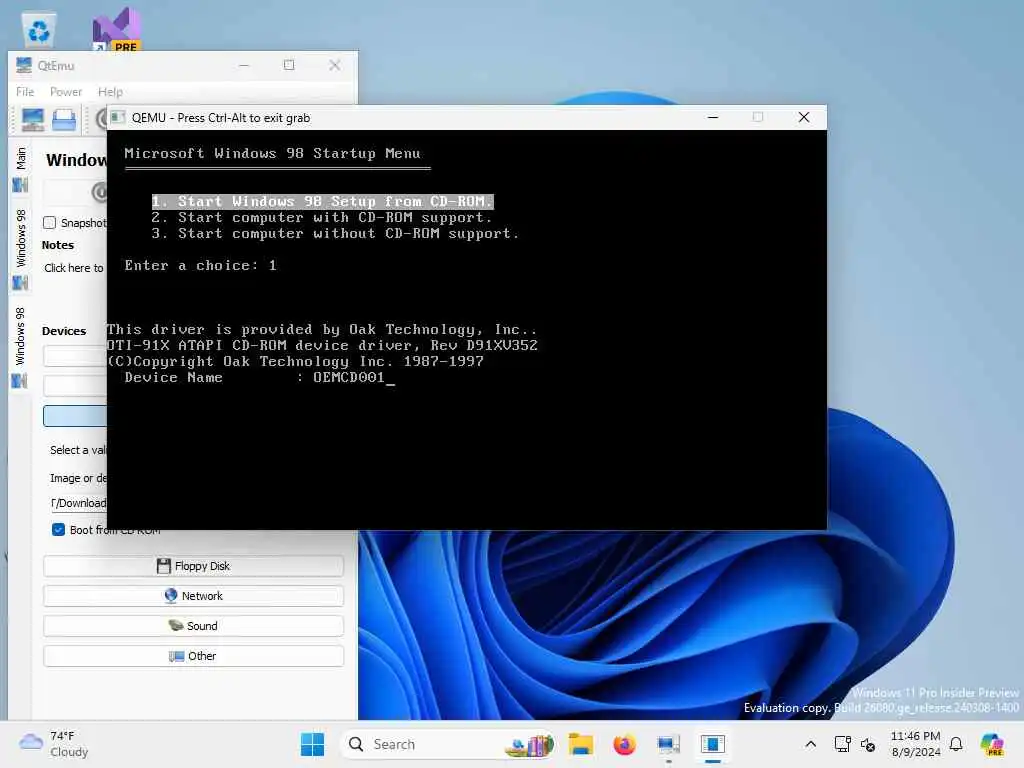The height and width of the screenshot is (768, 1024).
Task: Select the lower Windows 98 vertical tab
Action: [21, 336]
